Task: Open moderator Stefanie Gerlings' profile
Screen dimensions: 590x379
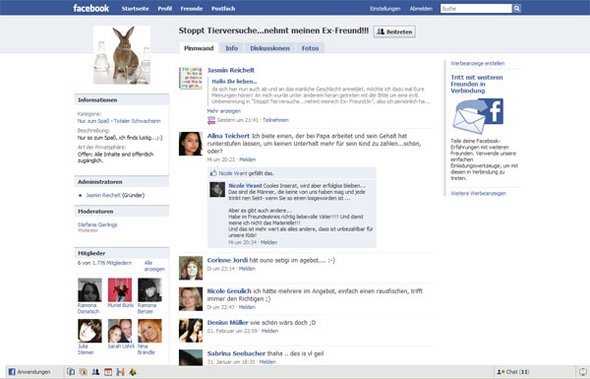Action: tap(97, 225)
